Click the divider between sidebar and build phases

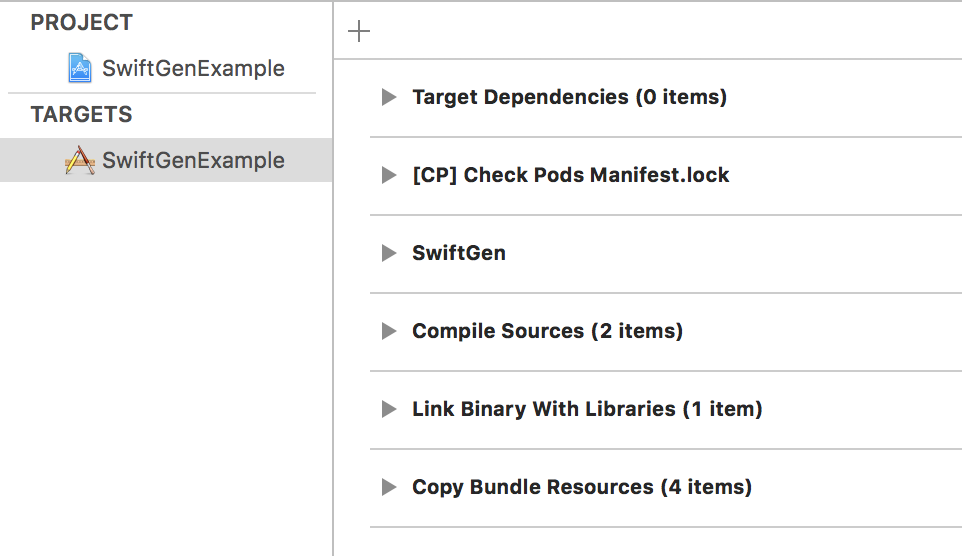tap(333, 300)
